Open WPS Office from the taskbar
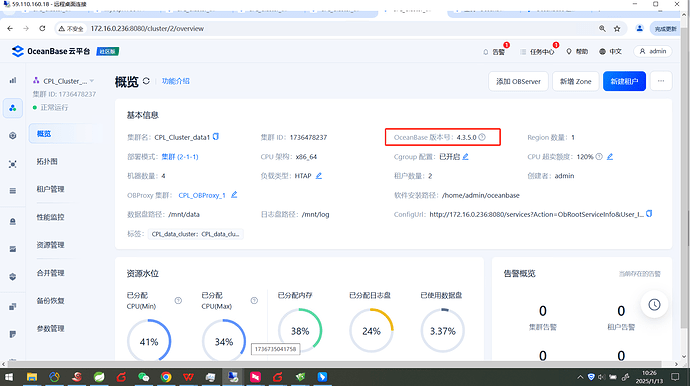Viewport: 690px width, 386px height. 188,377
